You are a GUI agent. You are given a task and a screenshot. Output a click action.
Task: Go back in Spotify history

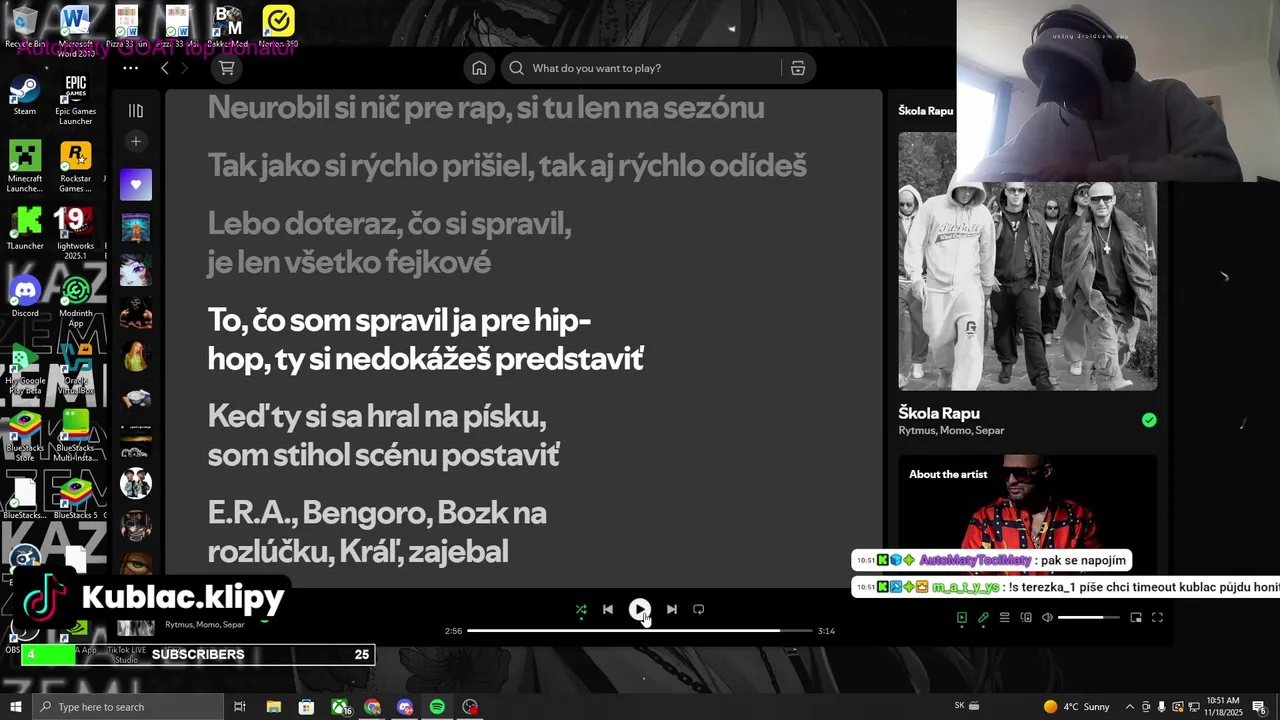pyautogui.click(x=165, y=68)
